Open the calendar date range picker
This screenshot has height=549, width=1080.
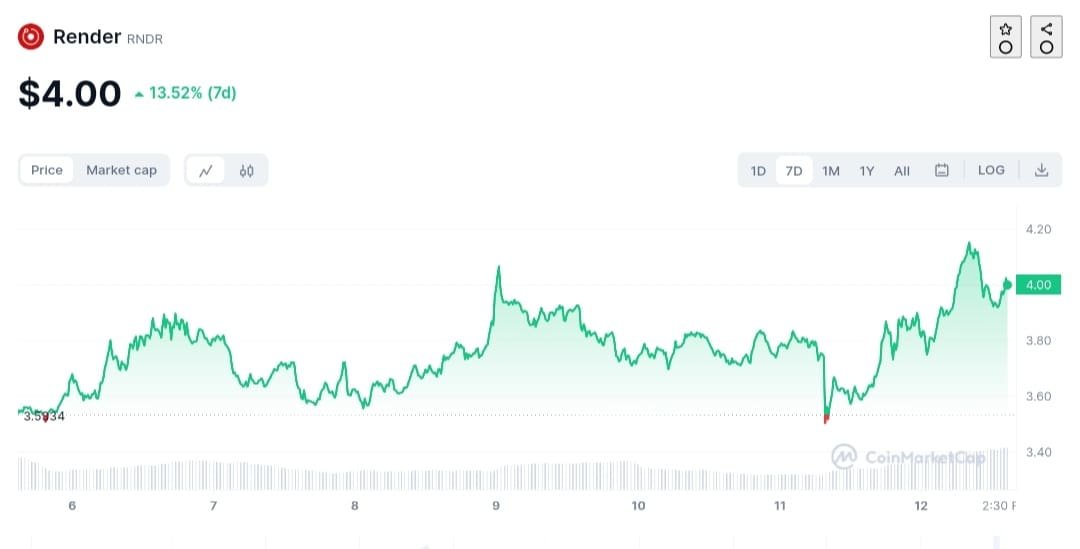(941, 170)
